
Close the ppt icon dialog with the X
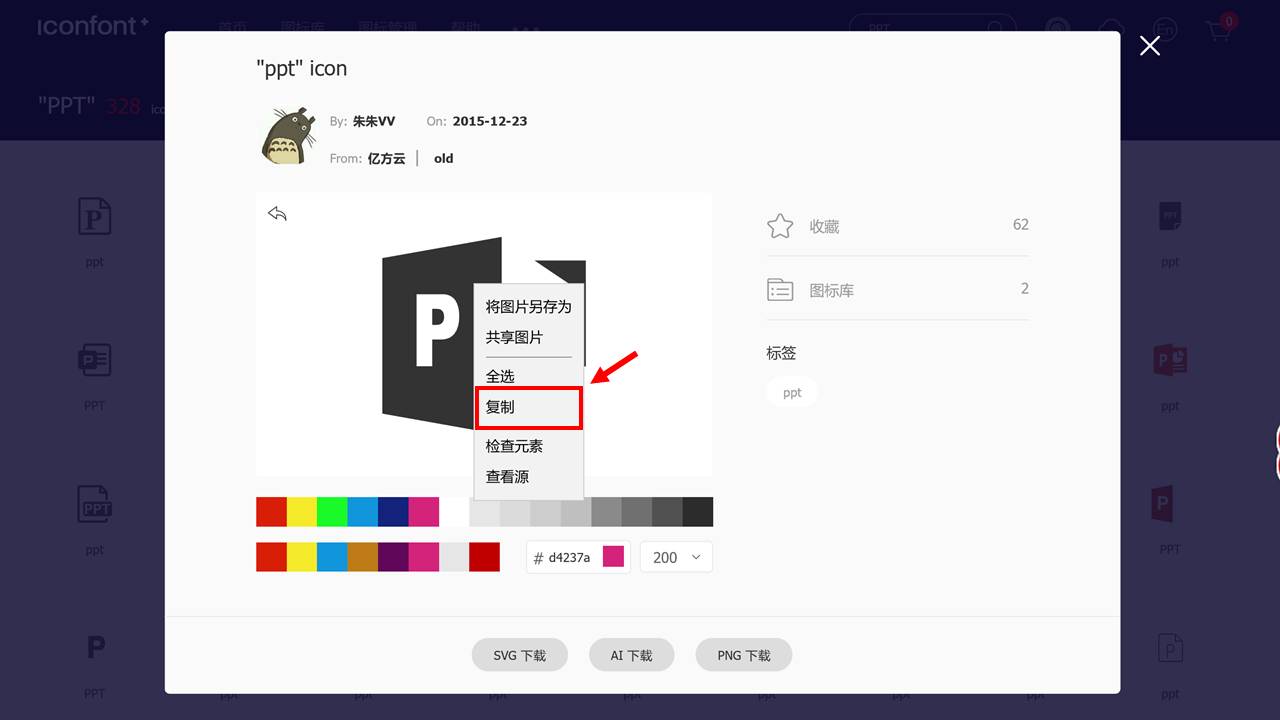[x=1150, y=45]
